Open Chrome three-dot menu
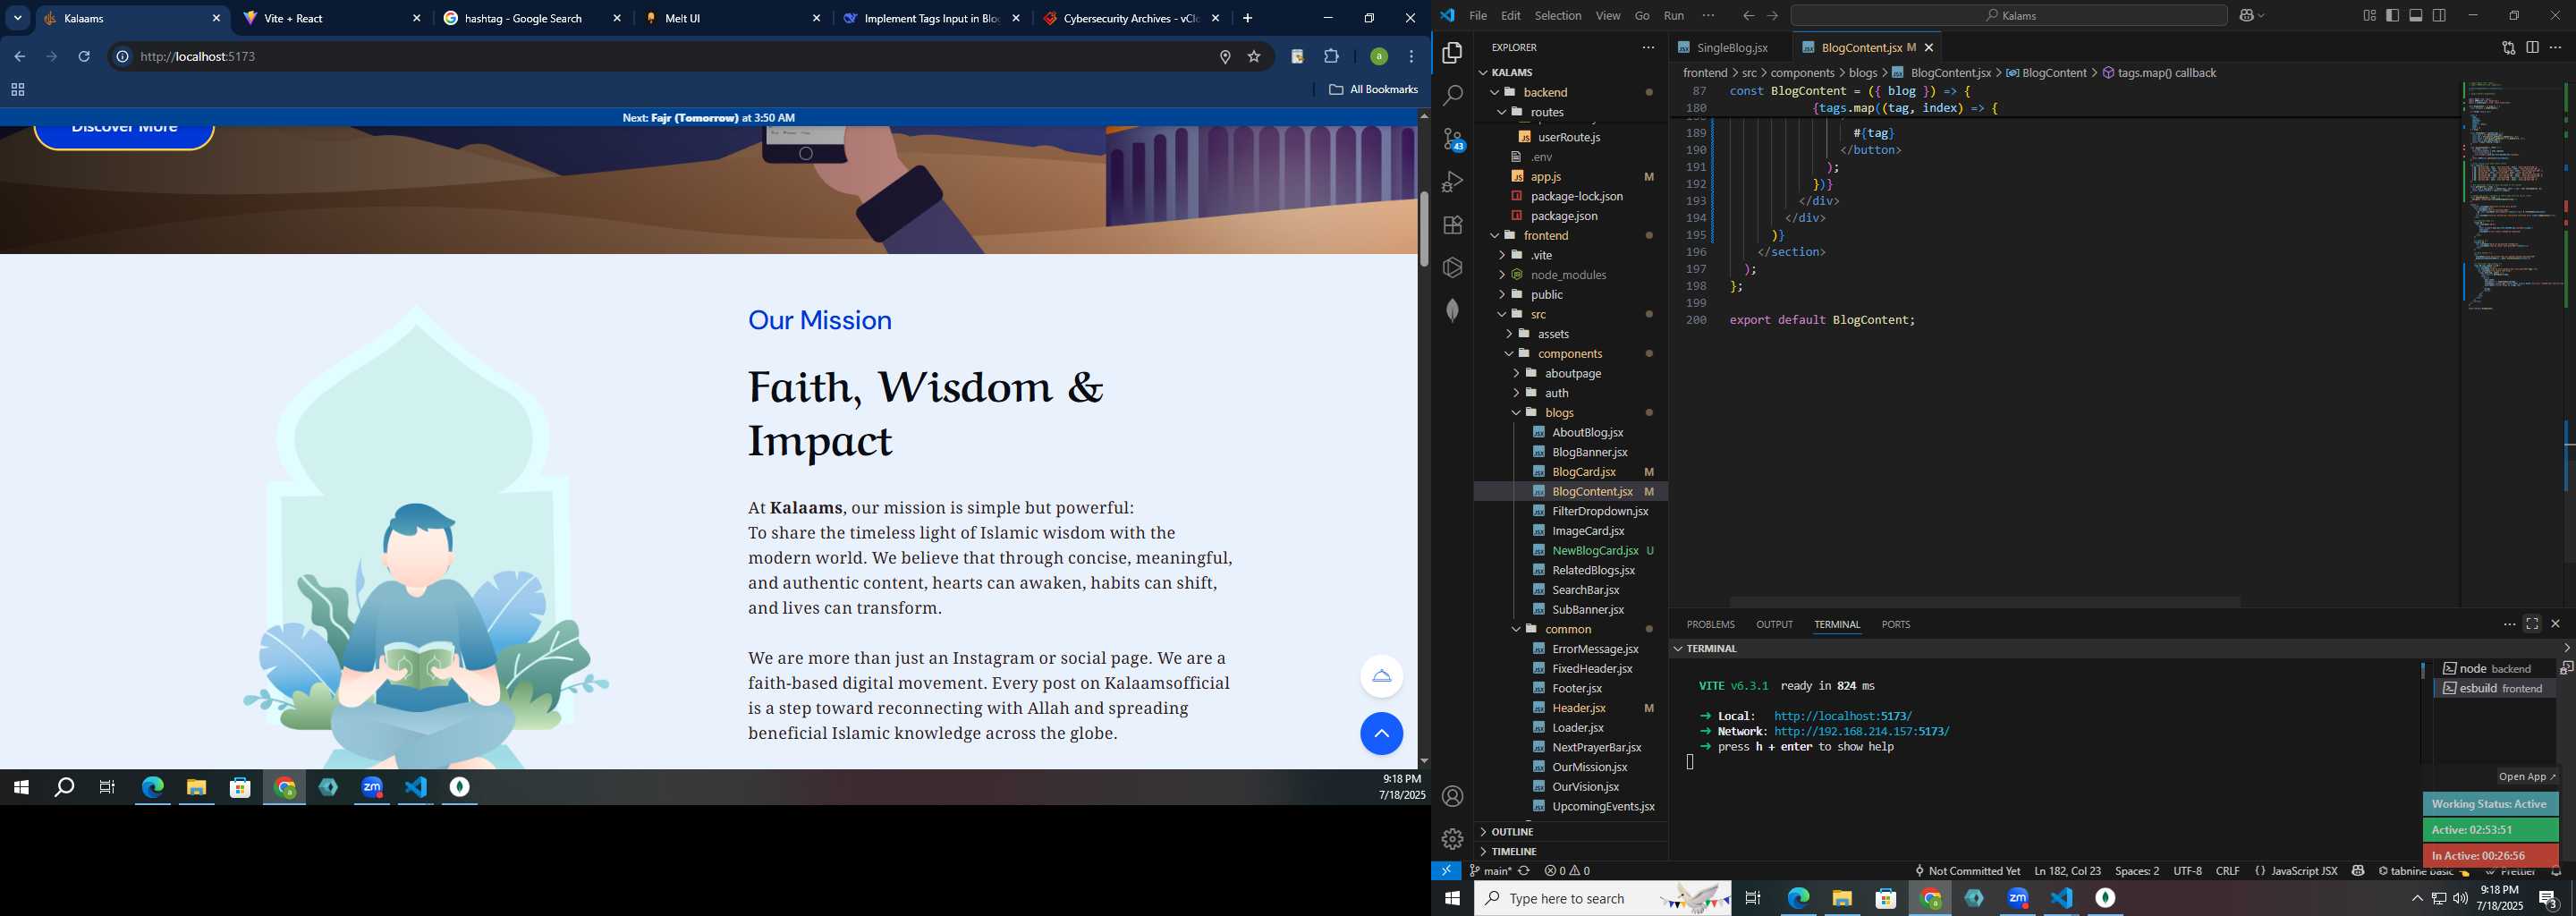 tap(1412, 57)
